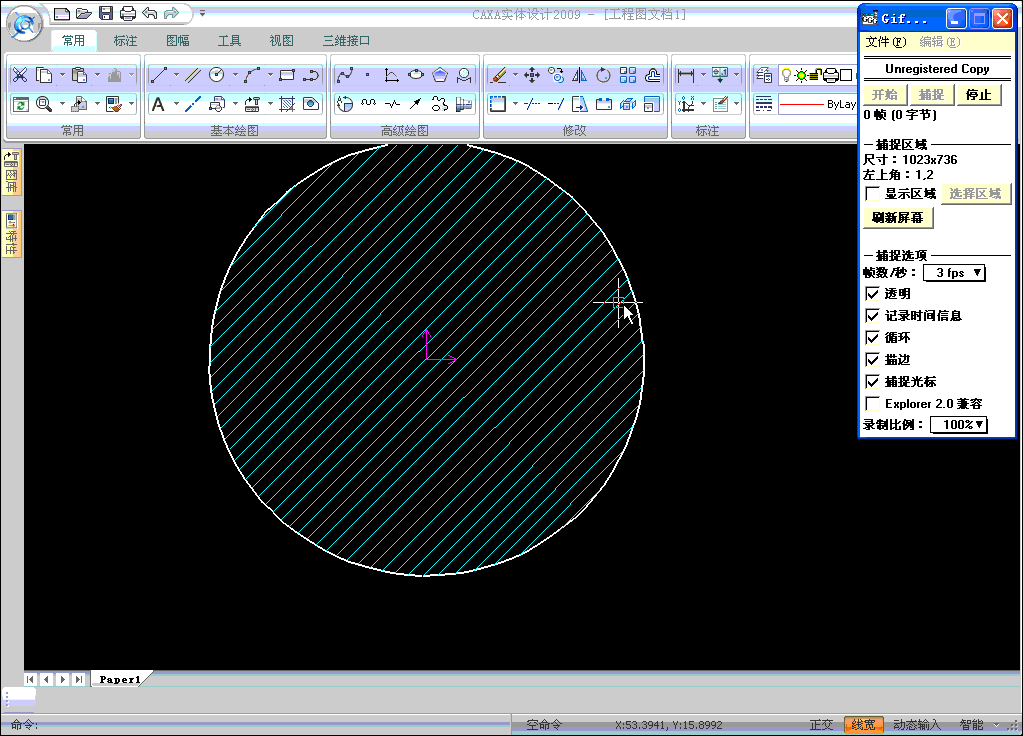Select the Line drawing tool
The width and height of the screenshot is (1023, 736).
158,75
